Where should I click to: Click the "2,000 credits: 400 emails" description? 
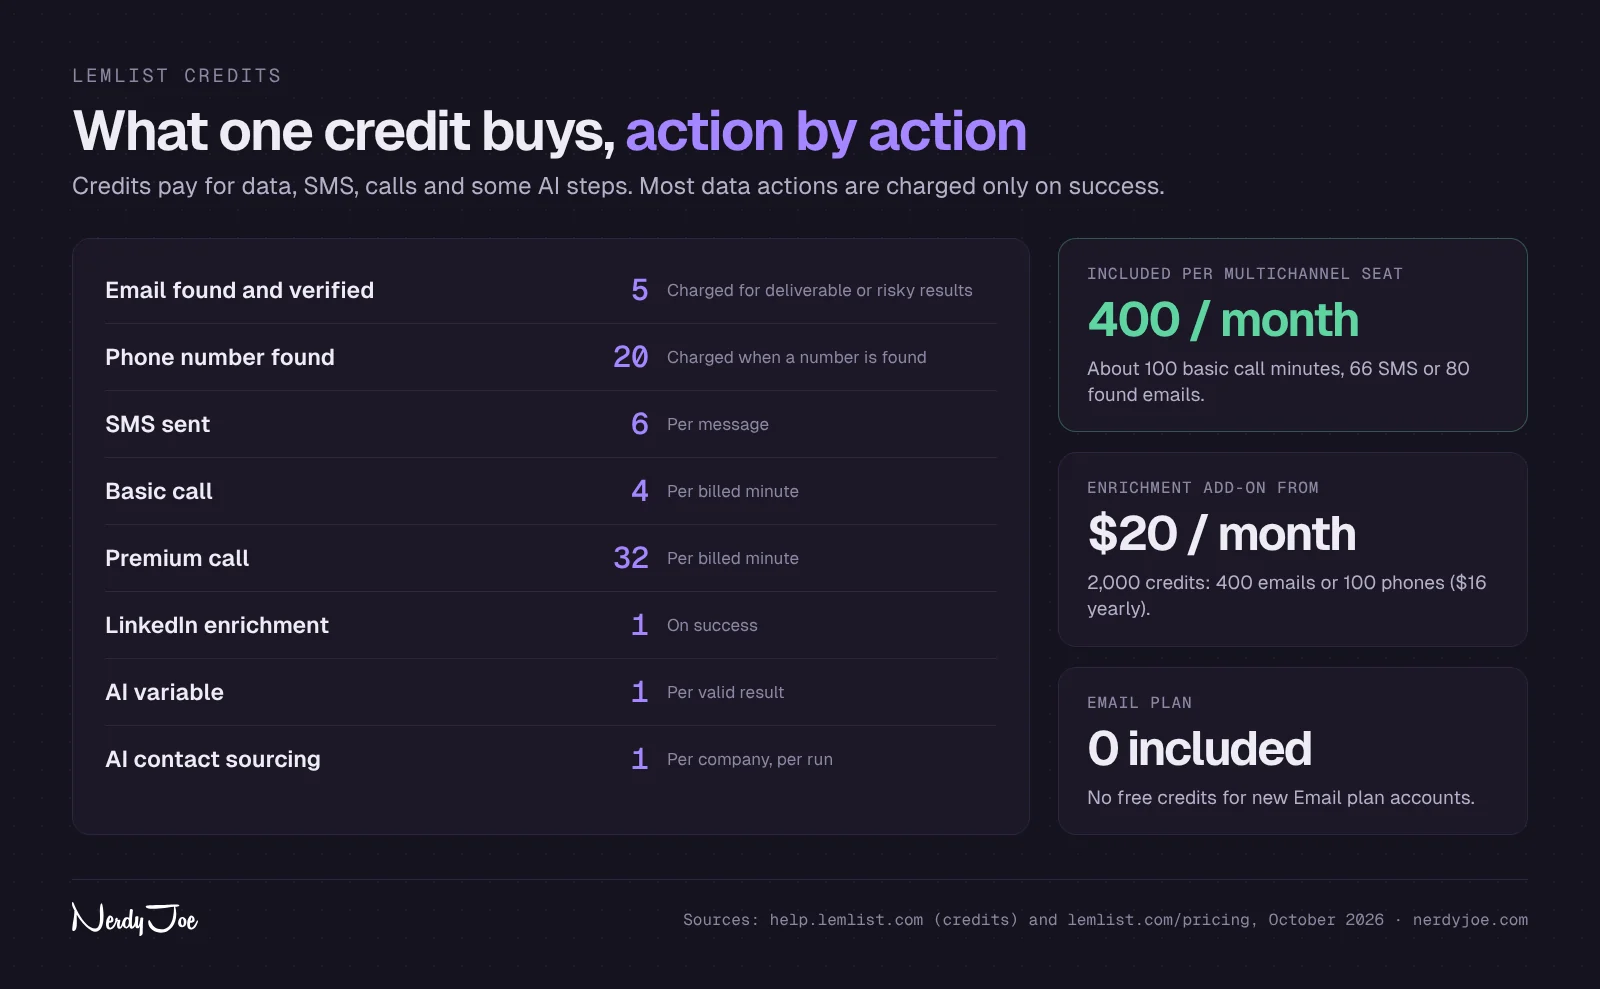[1287, 595]
